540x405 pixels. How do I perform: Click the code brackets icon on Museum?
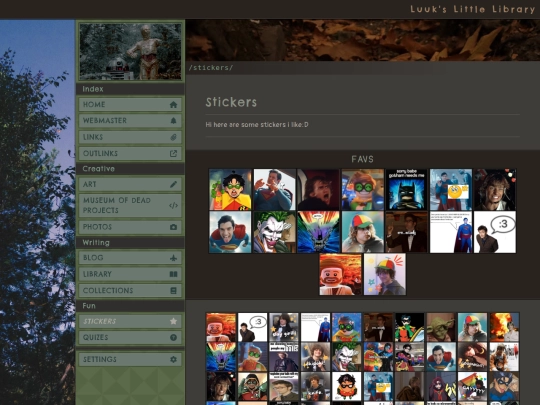(173, 206)
